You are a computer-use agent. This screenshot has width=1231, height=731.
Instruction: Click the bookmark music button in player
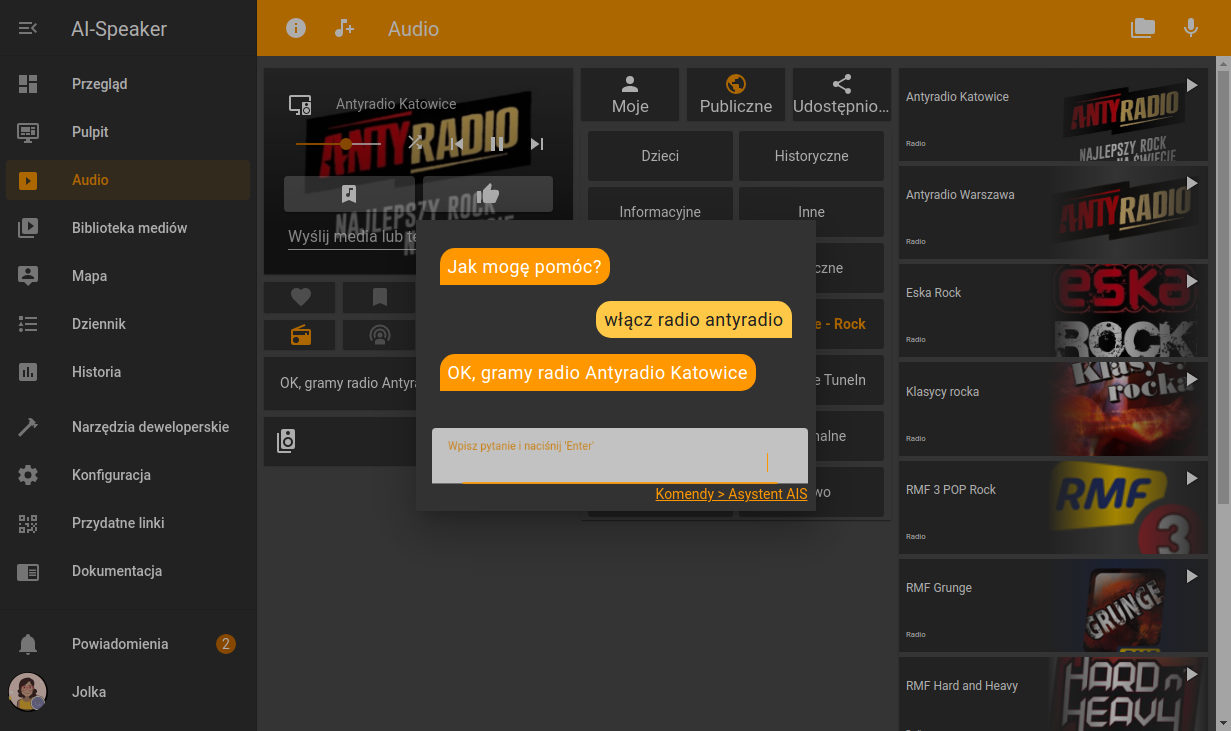pyautogui.click(x=349, y=194)
